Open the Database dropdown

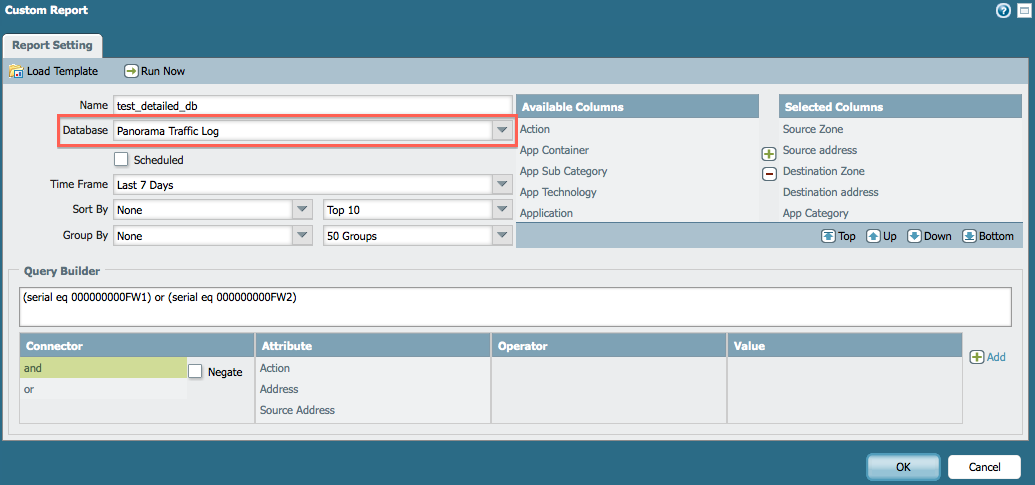coord(501,131)
